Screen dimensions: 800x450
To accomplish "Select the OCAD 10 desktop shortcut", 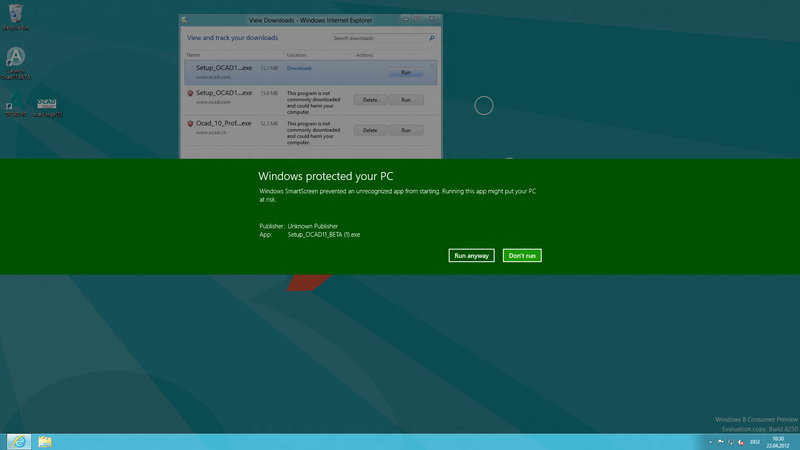I will [16, 105].
